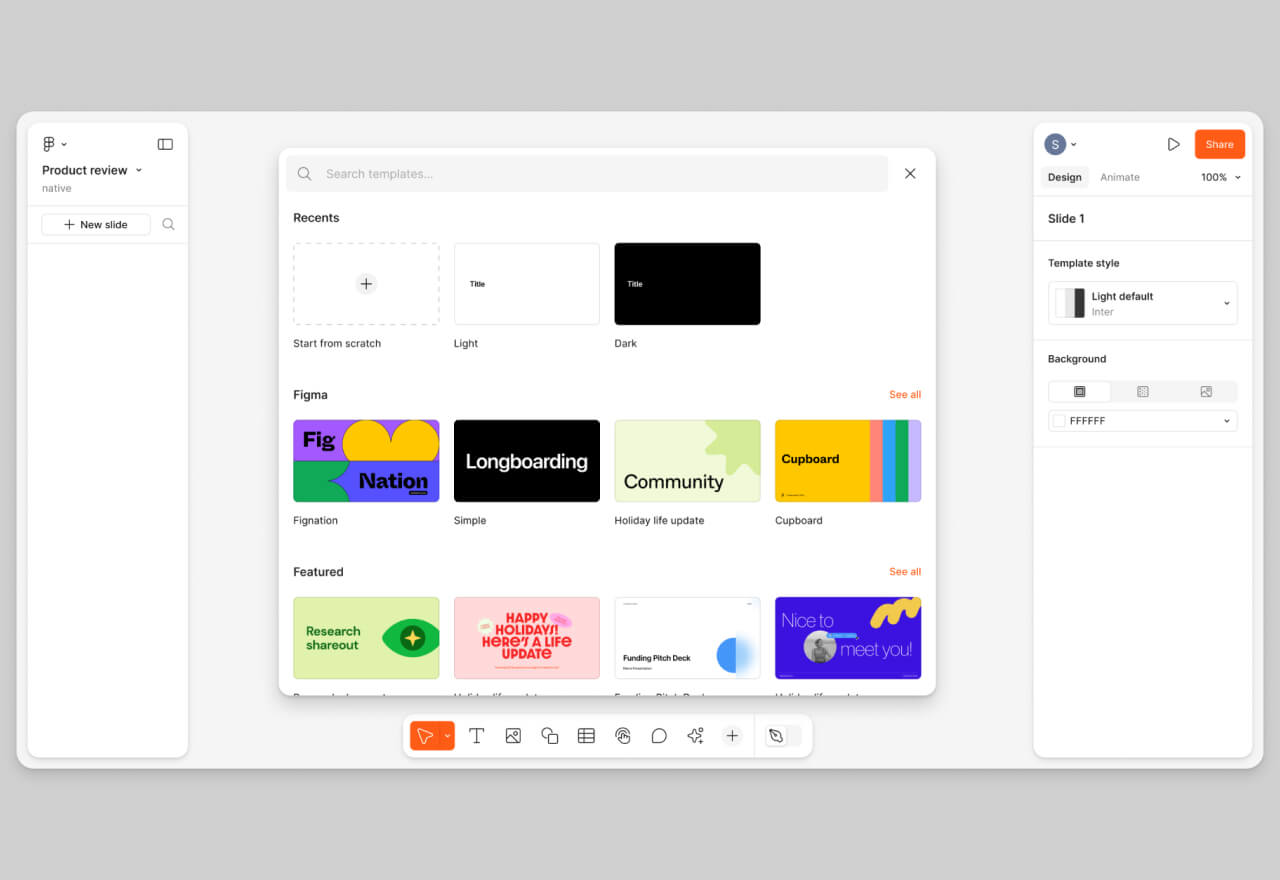
Task: Activate the spotlight pointer tool
Action: 623,735
